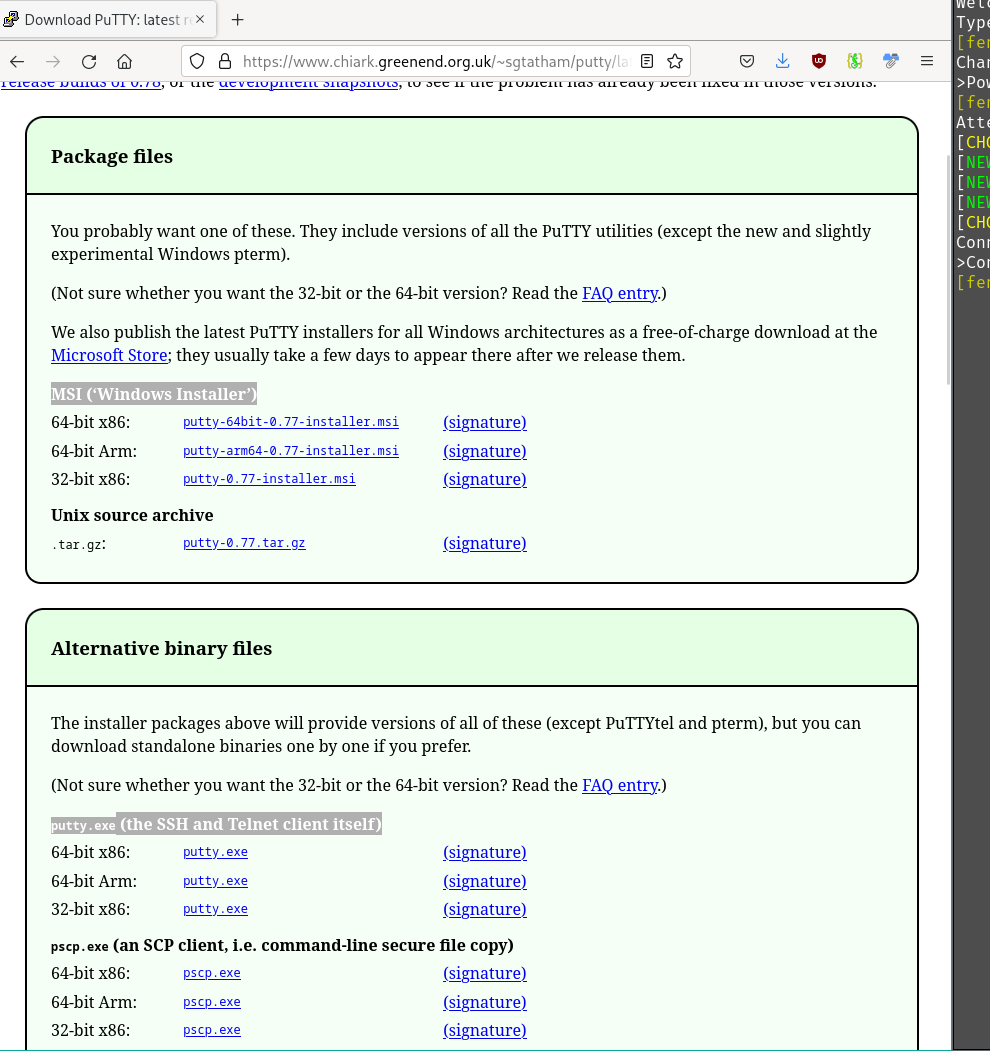This screenshot has height=1051, width=990.
Task: Click the page vertical scrollbar thumb
Action: 948,269
